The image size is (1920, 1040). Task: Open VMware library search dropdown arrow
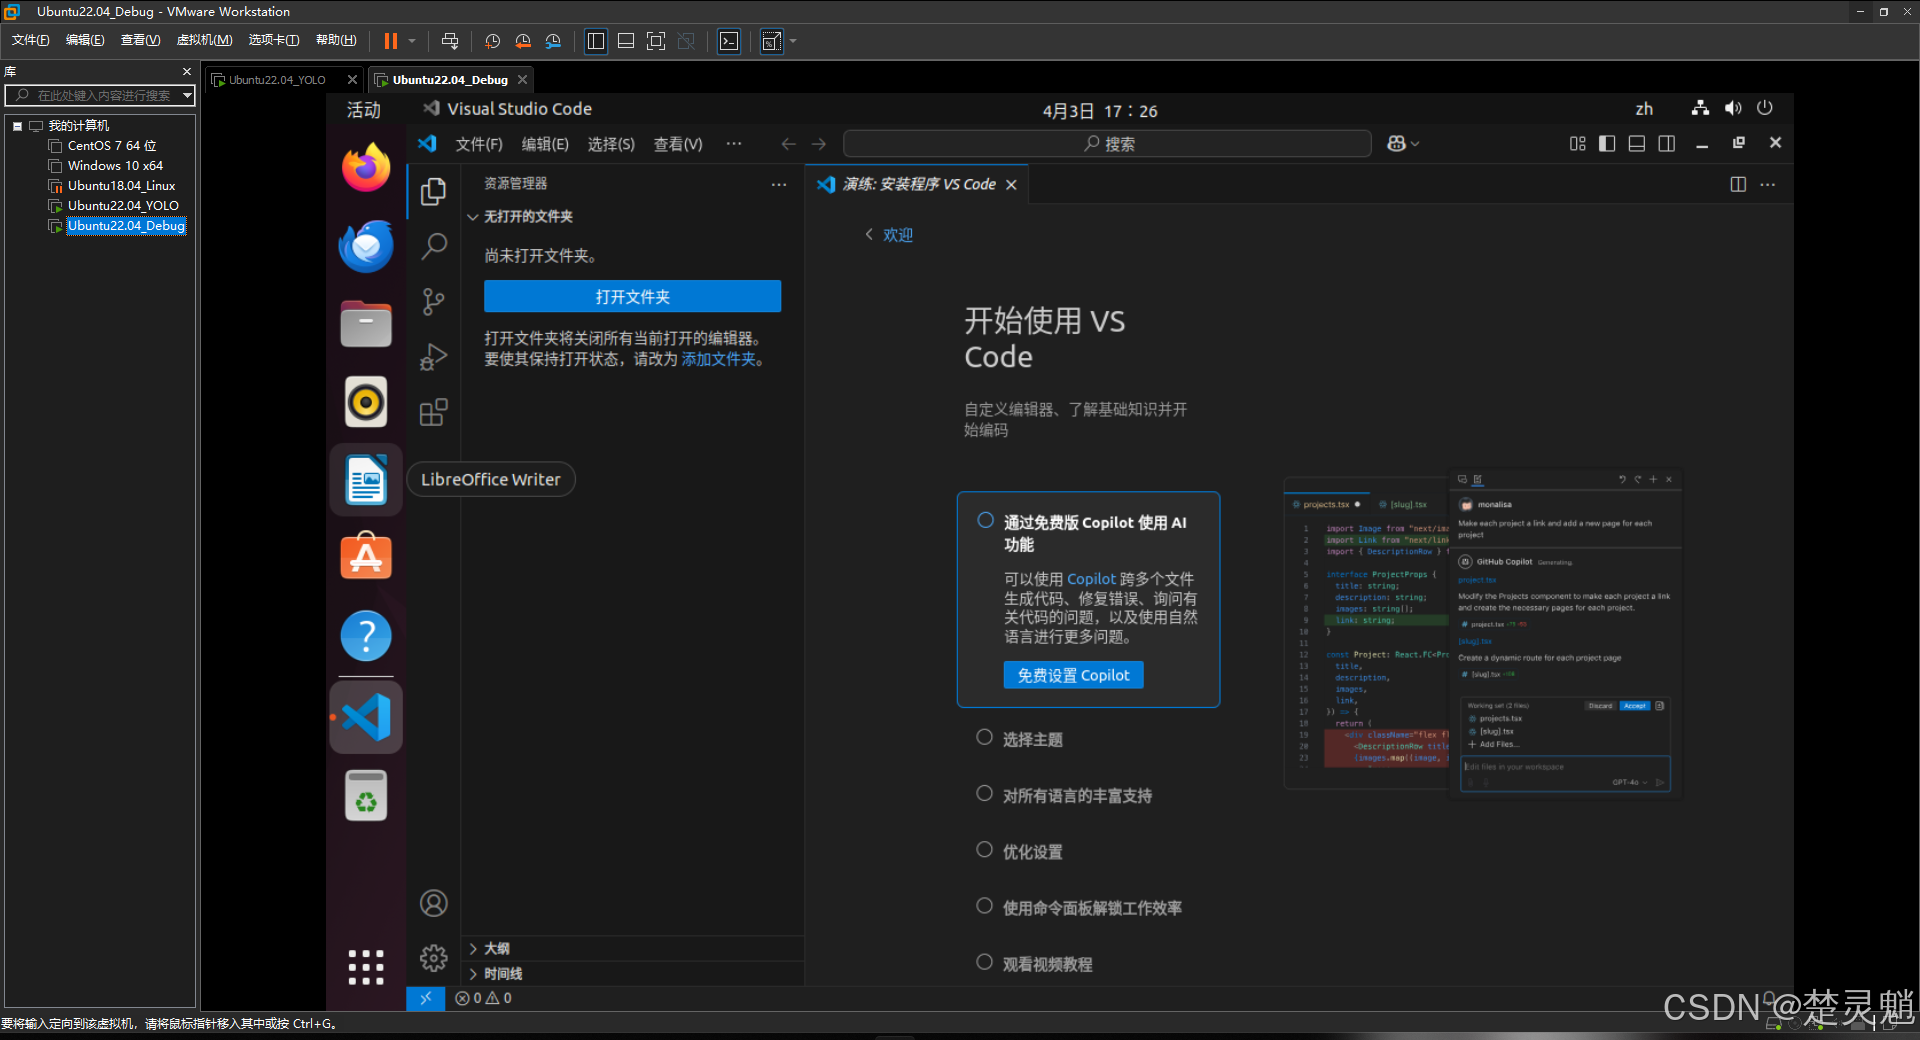tap(187, 95)
